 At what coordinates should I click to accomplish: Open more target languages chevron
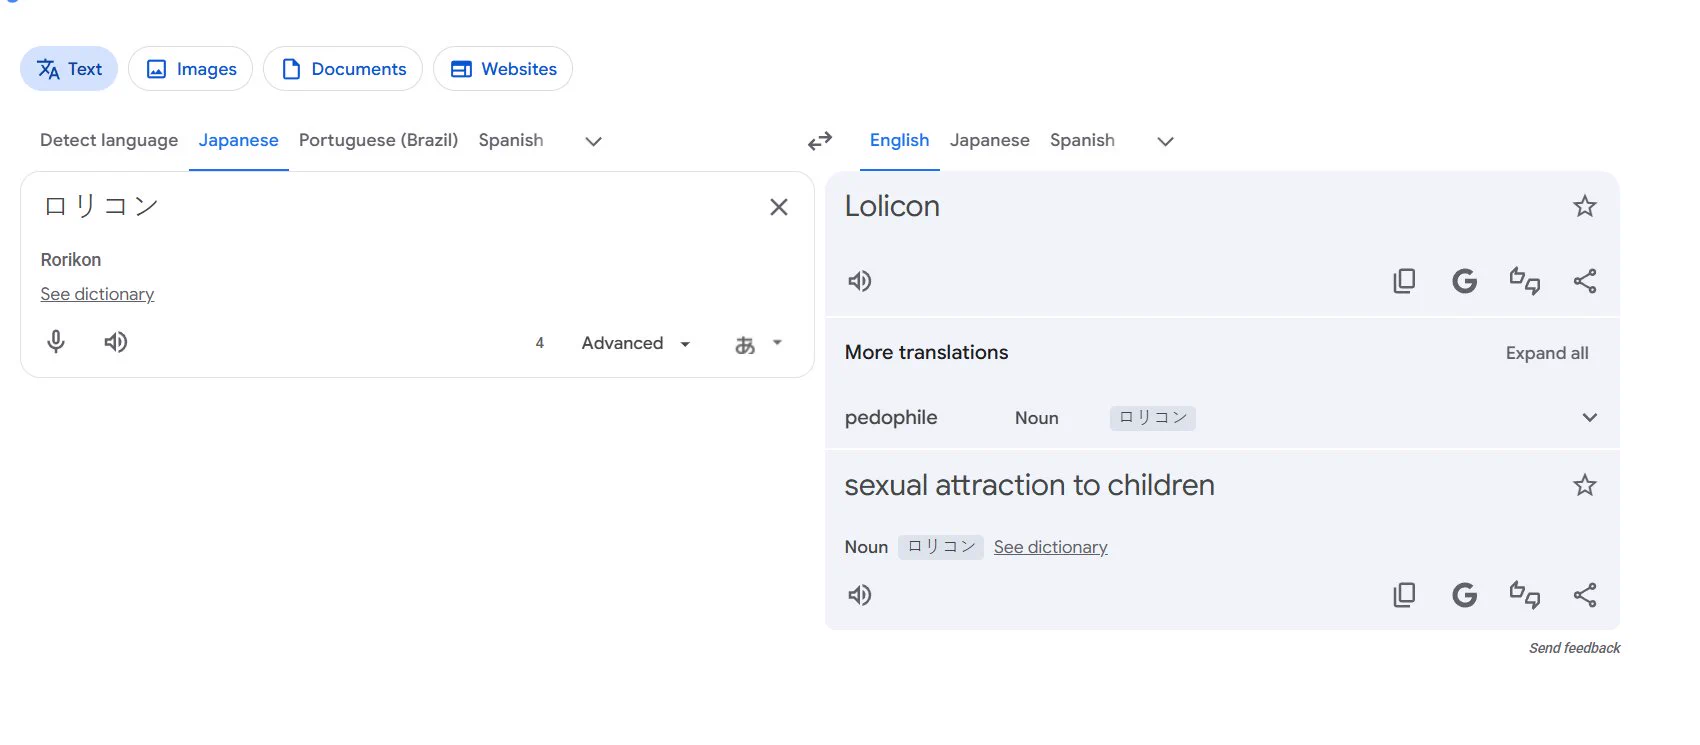pyautogui.click(x=1165, y=141)
